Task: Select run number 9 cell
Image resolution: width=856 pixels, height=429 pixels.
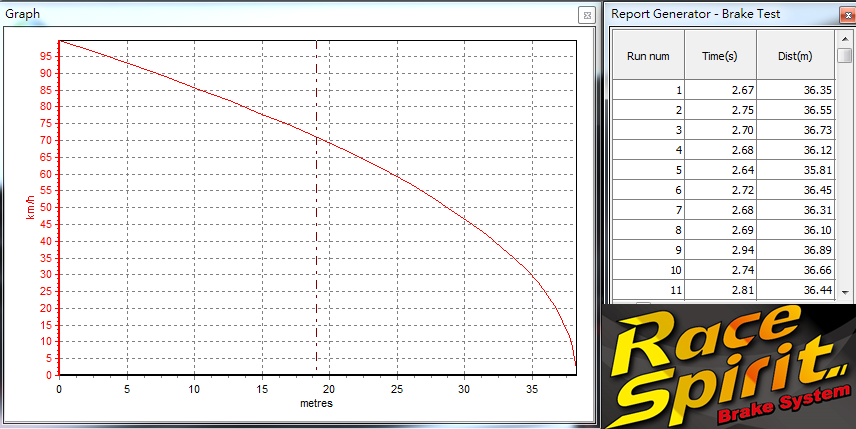Action: (648, 250)
